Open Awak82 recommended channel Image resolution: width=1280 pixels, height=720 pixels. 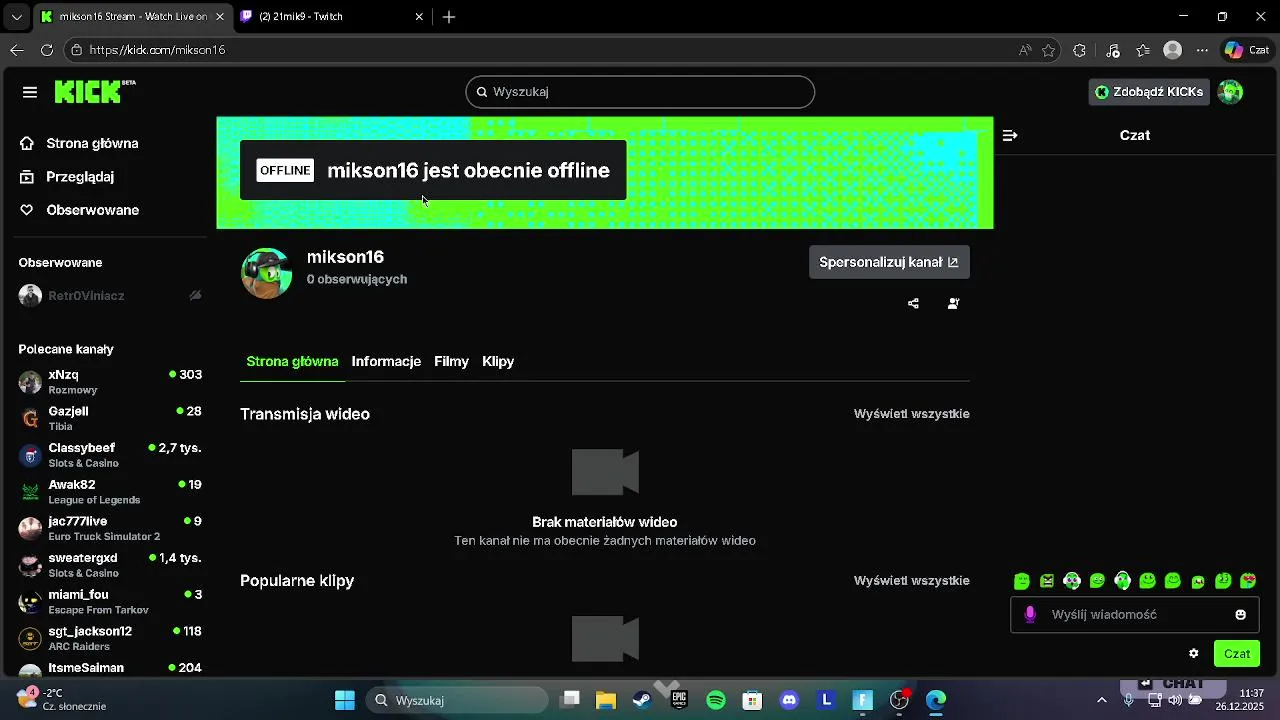pyautogui.click(x=110, y=492)
